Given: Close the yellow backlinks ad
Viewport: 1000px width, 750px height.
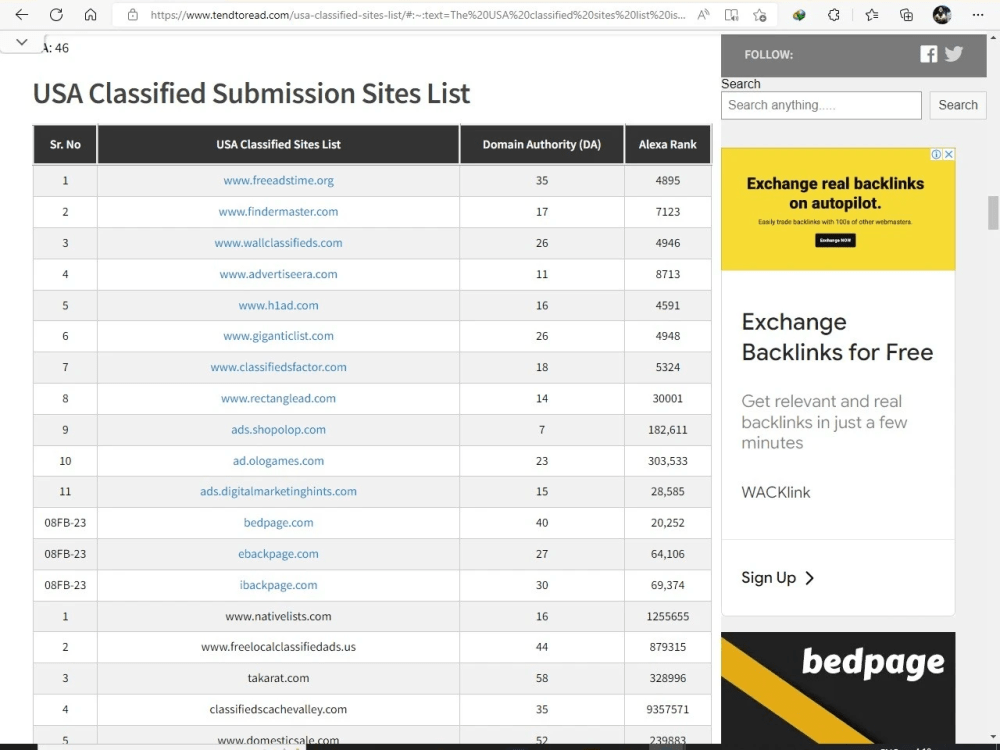Looking at the screenshot, I should pyautogui.click(x=949, y=154).
